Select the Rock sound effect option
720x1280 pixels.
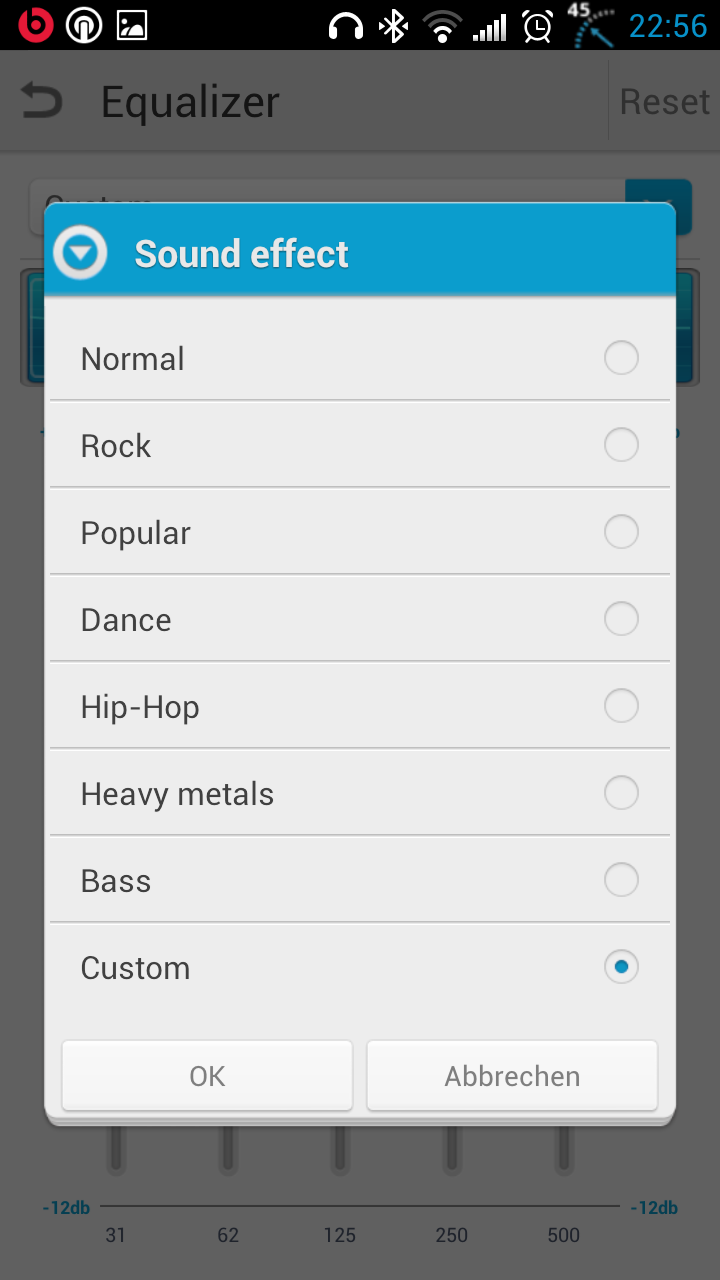360,445
